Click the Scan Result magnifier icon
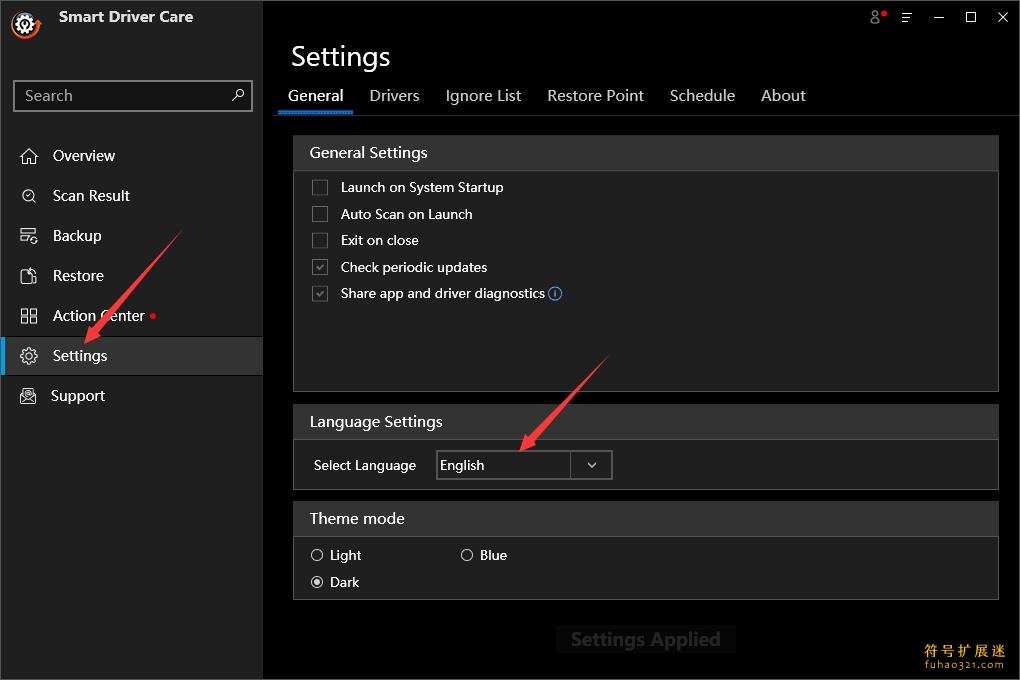This screenshot has height=680, width=1020. tap(29, 196)
